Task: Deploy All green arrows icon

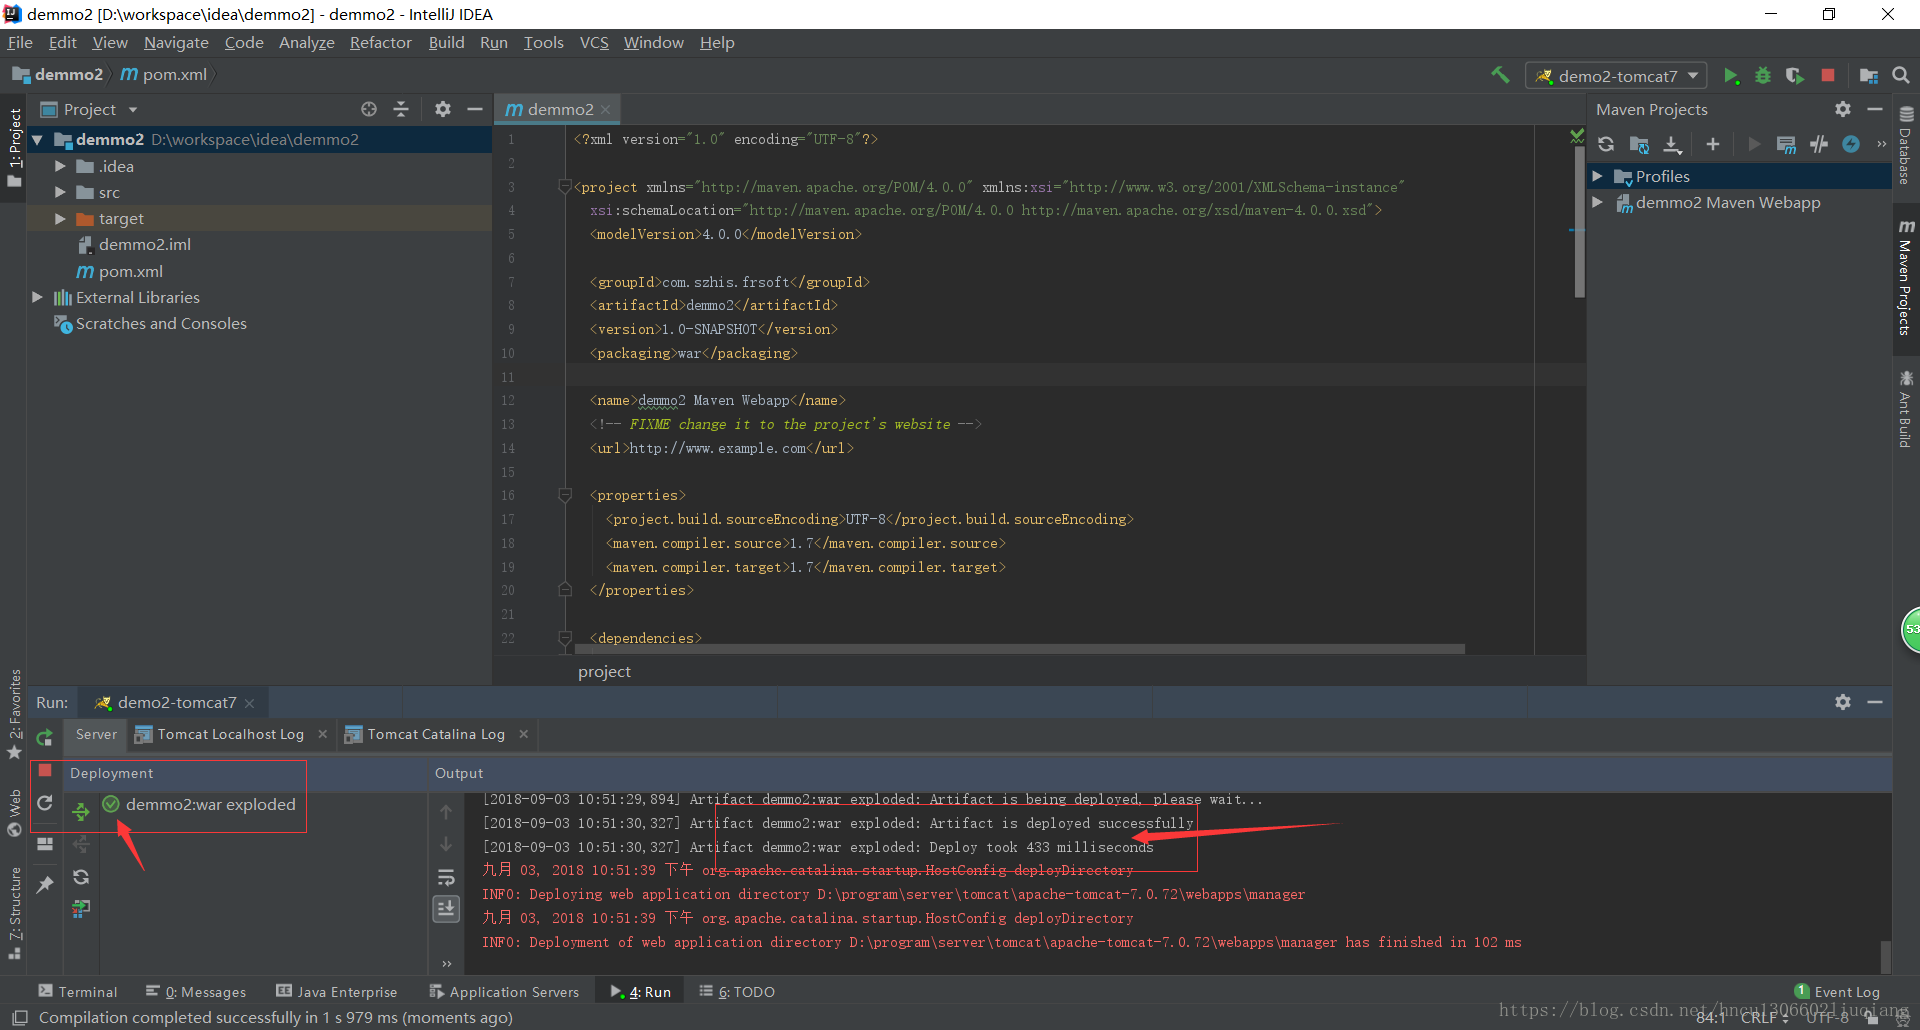Action: tap(81, 812)
